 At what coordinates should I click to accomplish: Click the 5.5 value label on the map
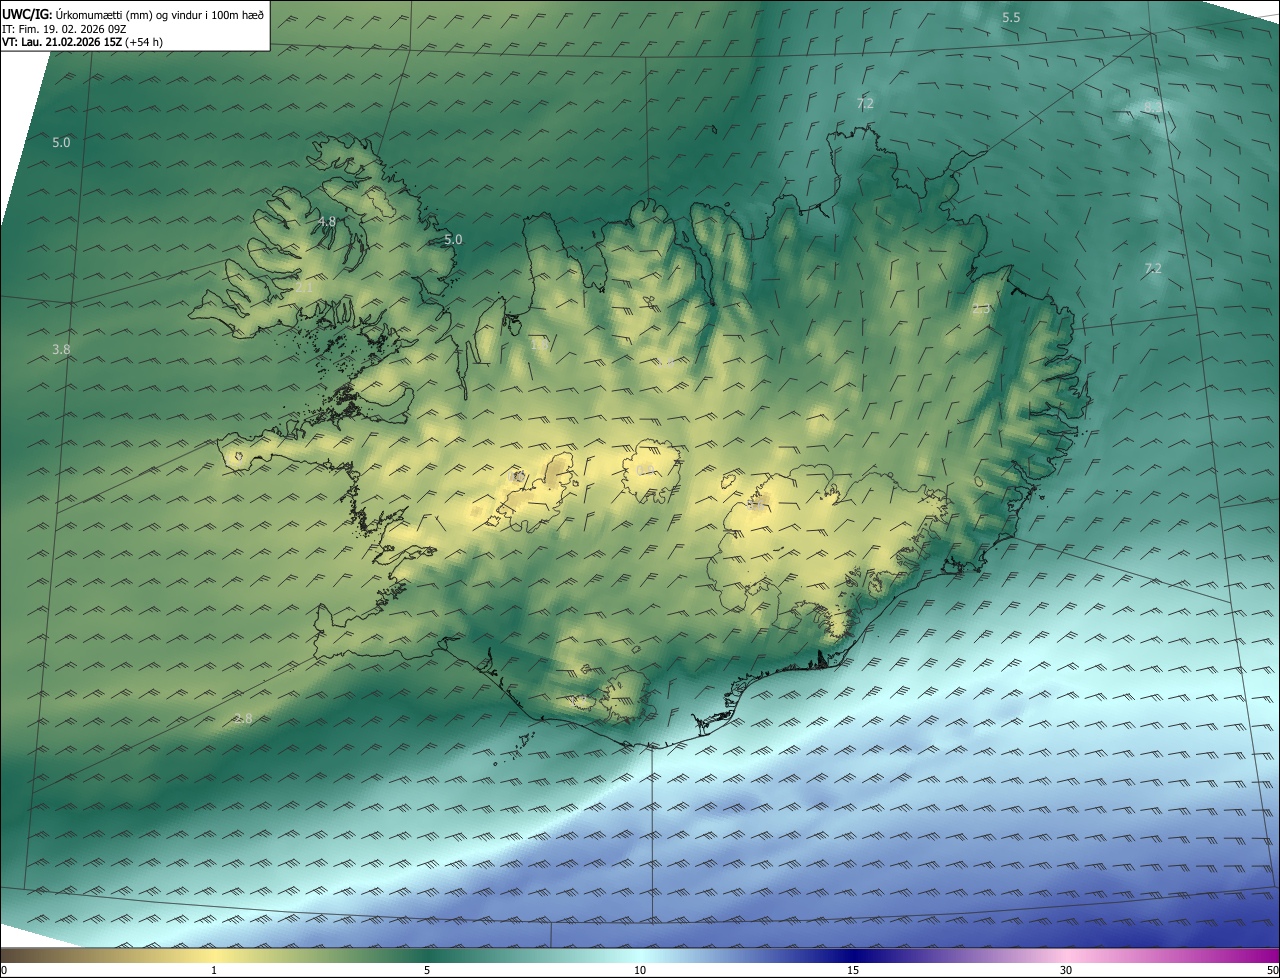point(1011,18)
